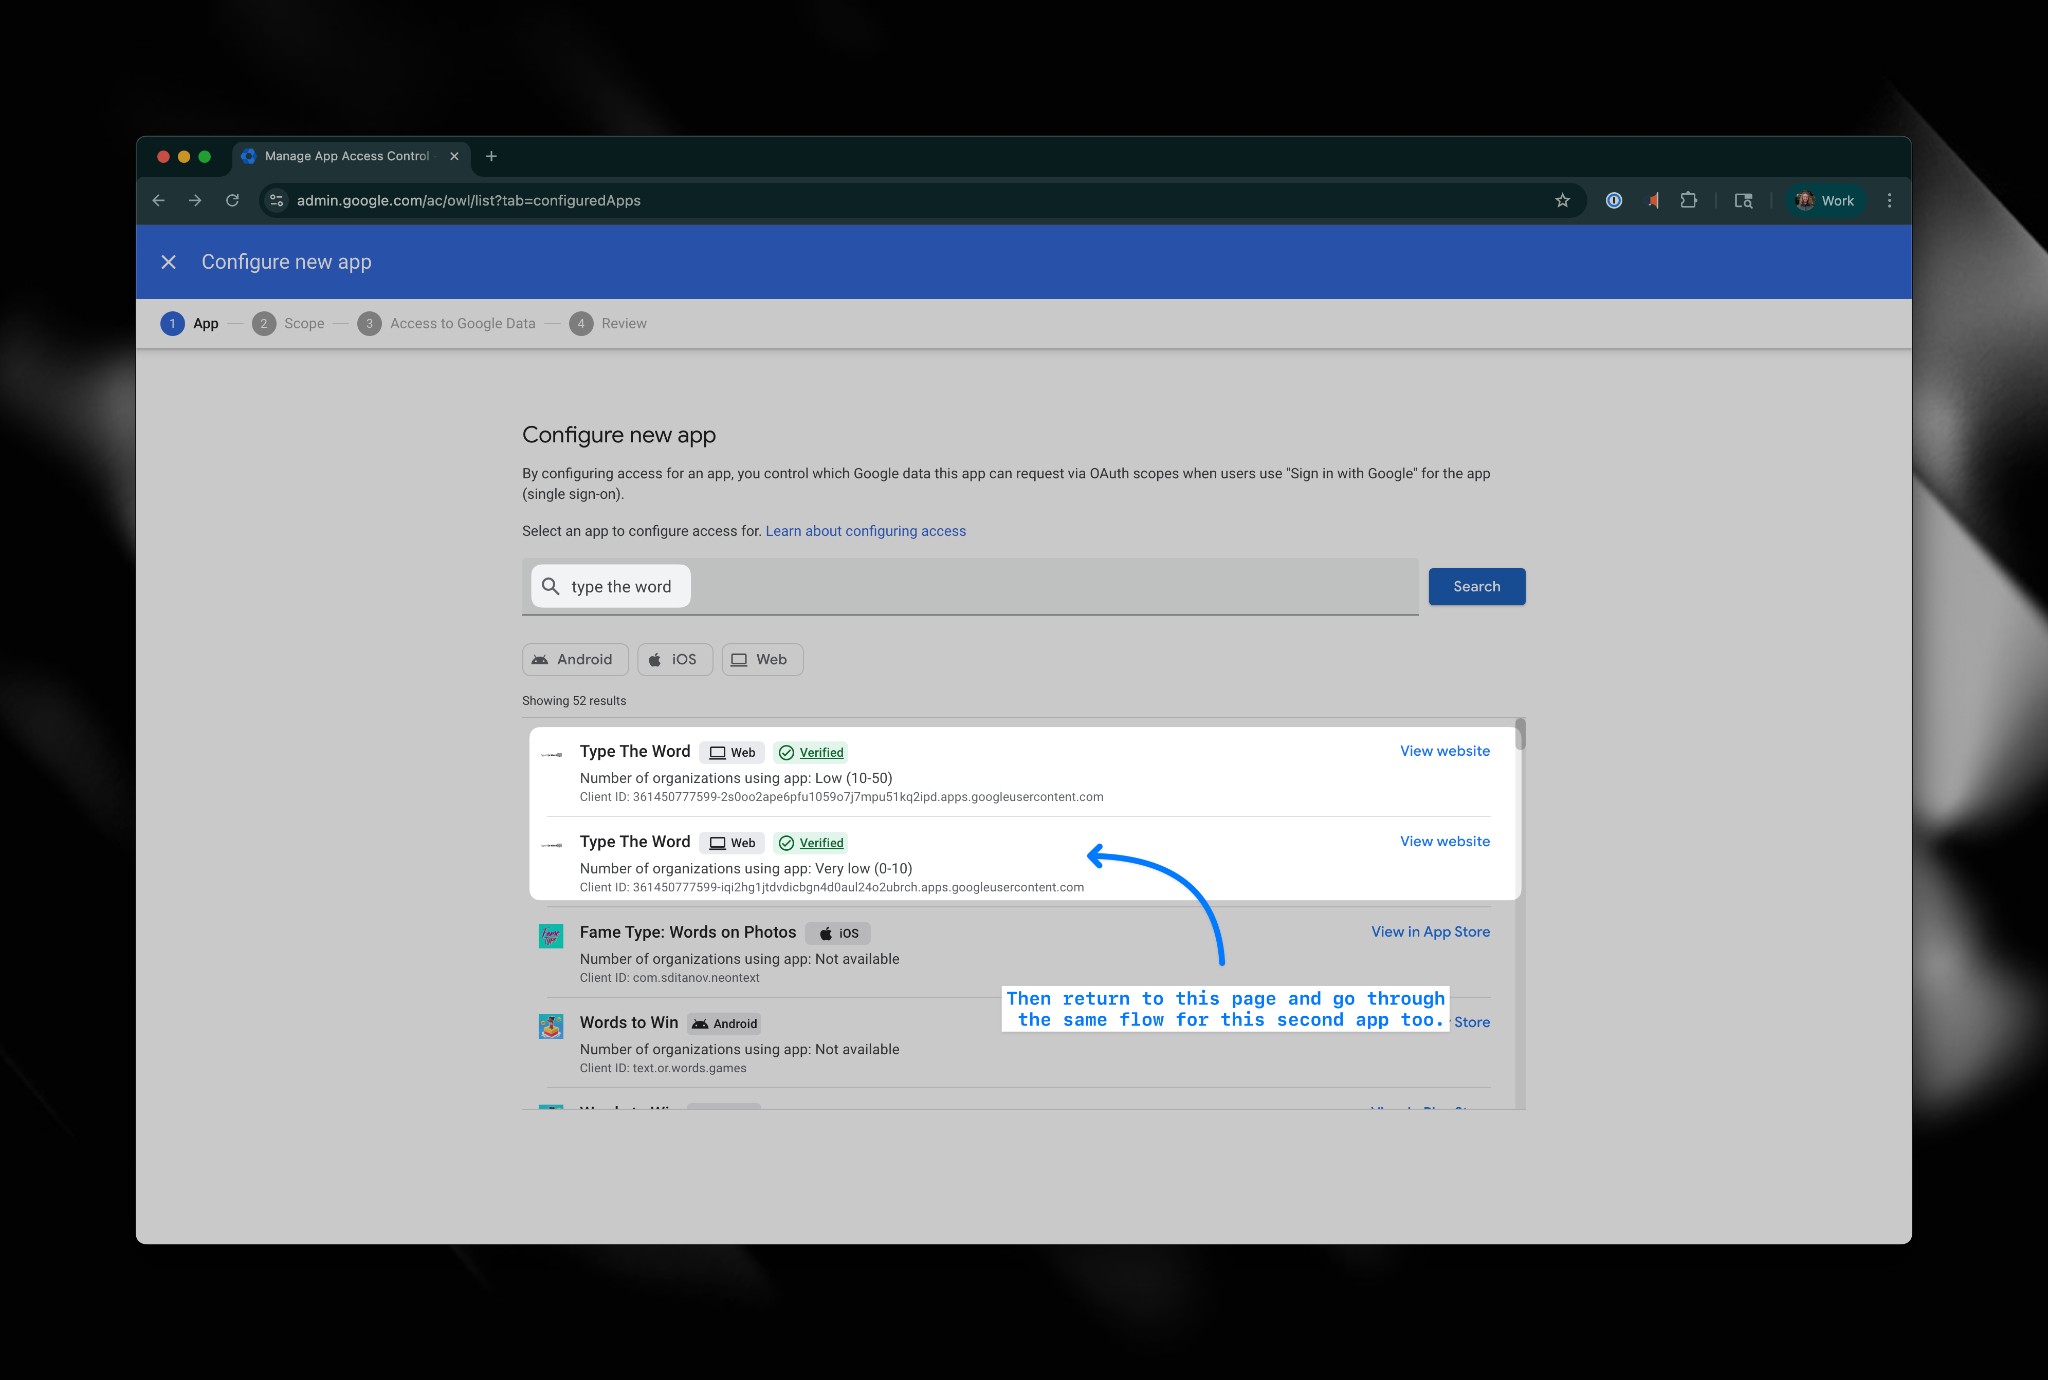This screenshot has height=1380, width=2048.
Task: Click the Words to Win app icon
Action: (x=551, y=1026)
